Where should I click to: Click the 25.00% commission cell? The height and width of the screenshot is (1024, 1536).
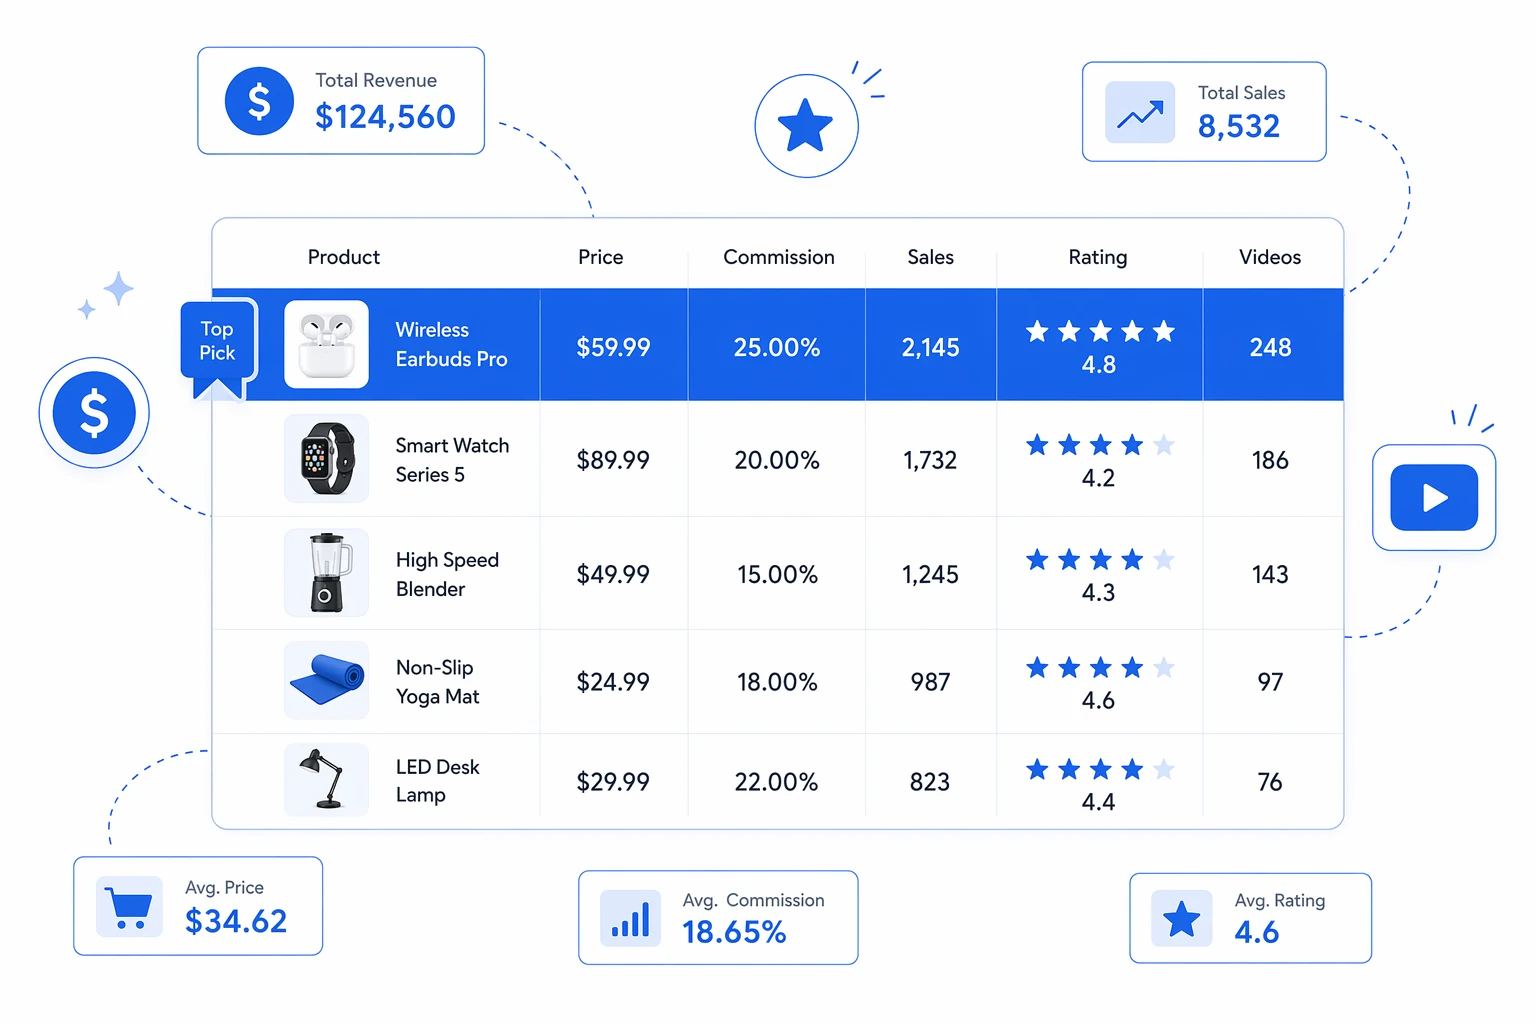coord(777,347)
